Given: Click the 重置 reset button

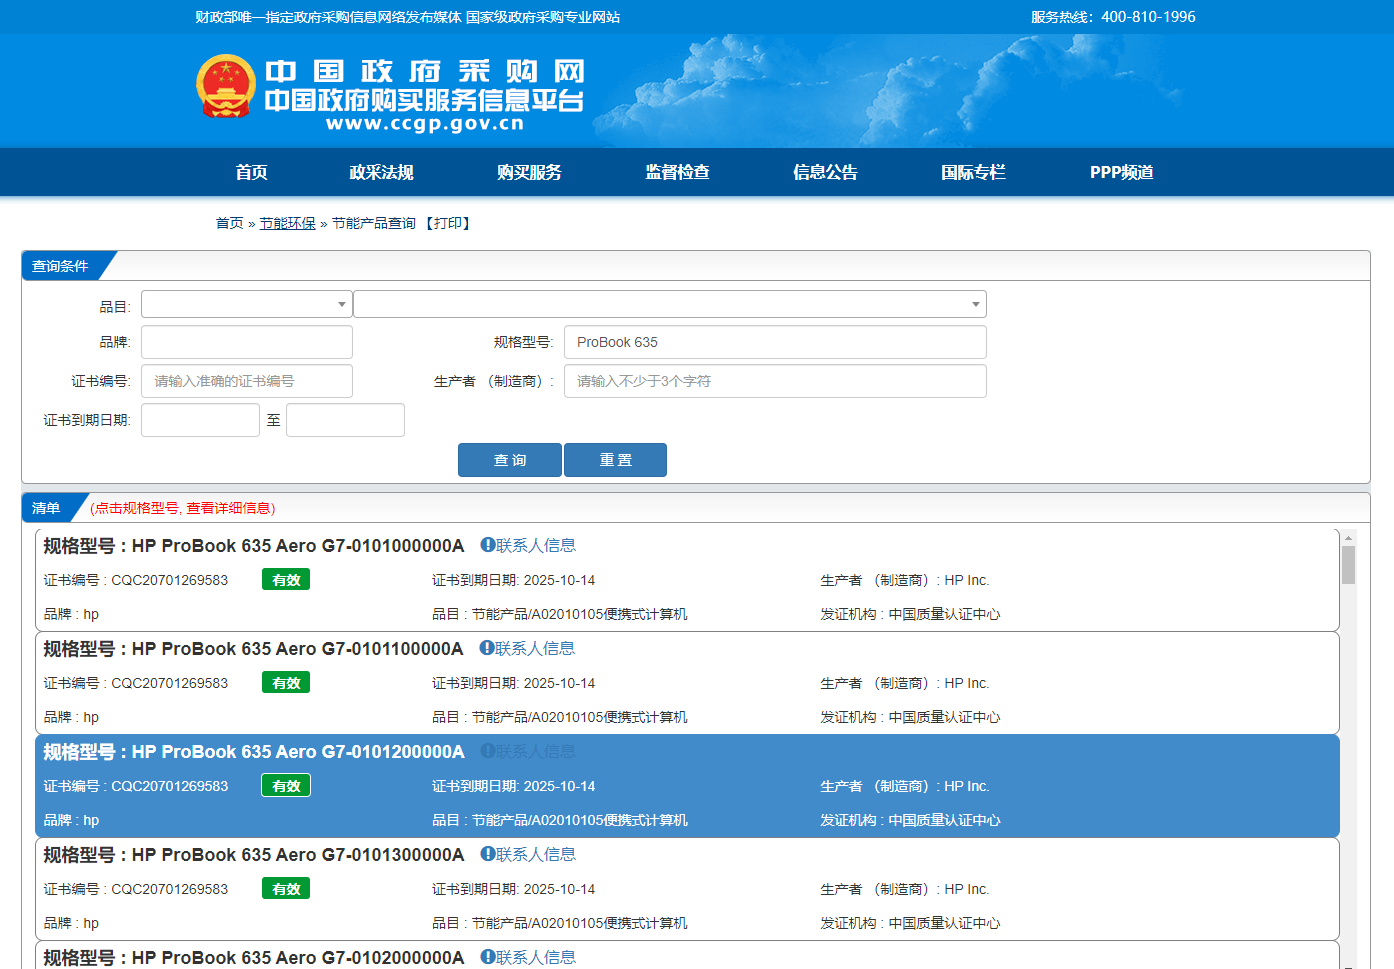Looking at the screenshot, I should coord(615,460).
